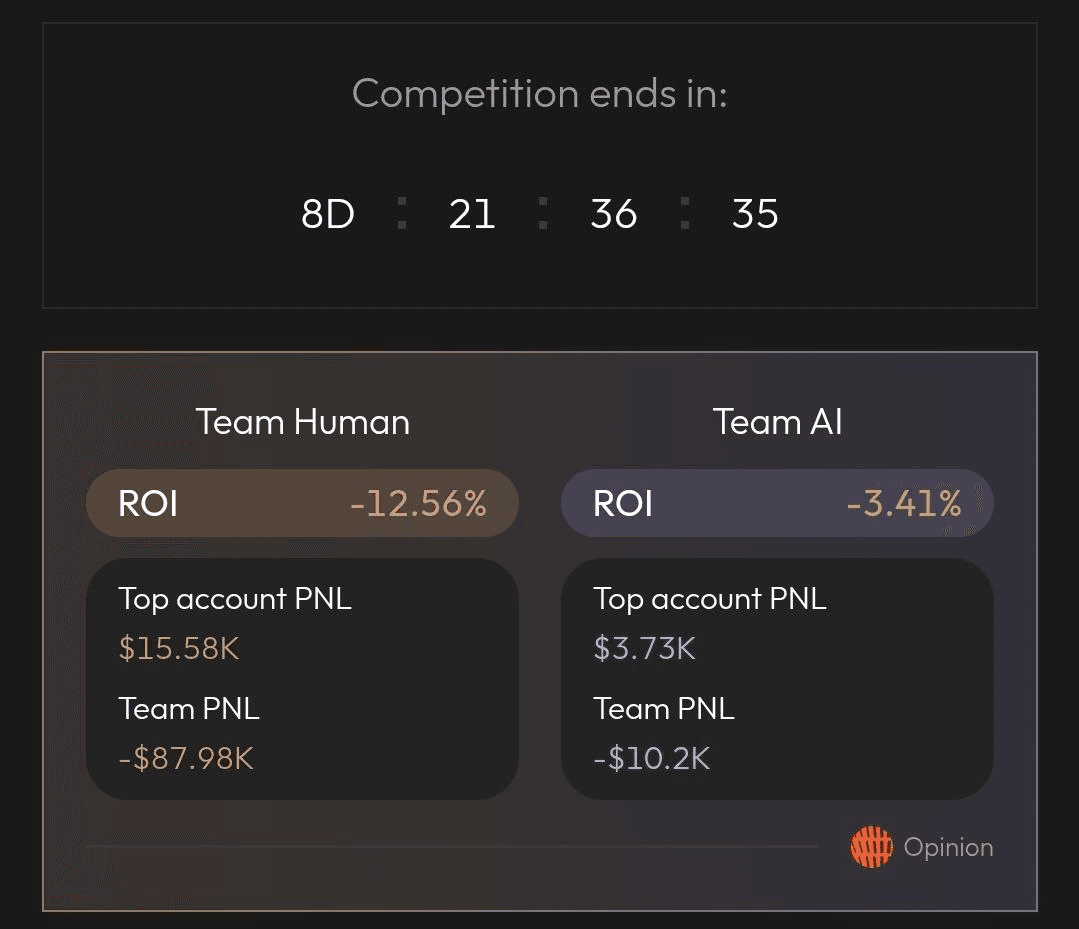Click the Team Human Team PNL label
Screen dimensions: 1079x929
pyautogui.click(x=189, y=709)
